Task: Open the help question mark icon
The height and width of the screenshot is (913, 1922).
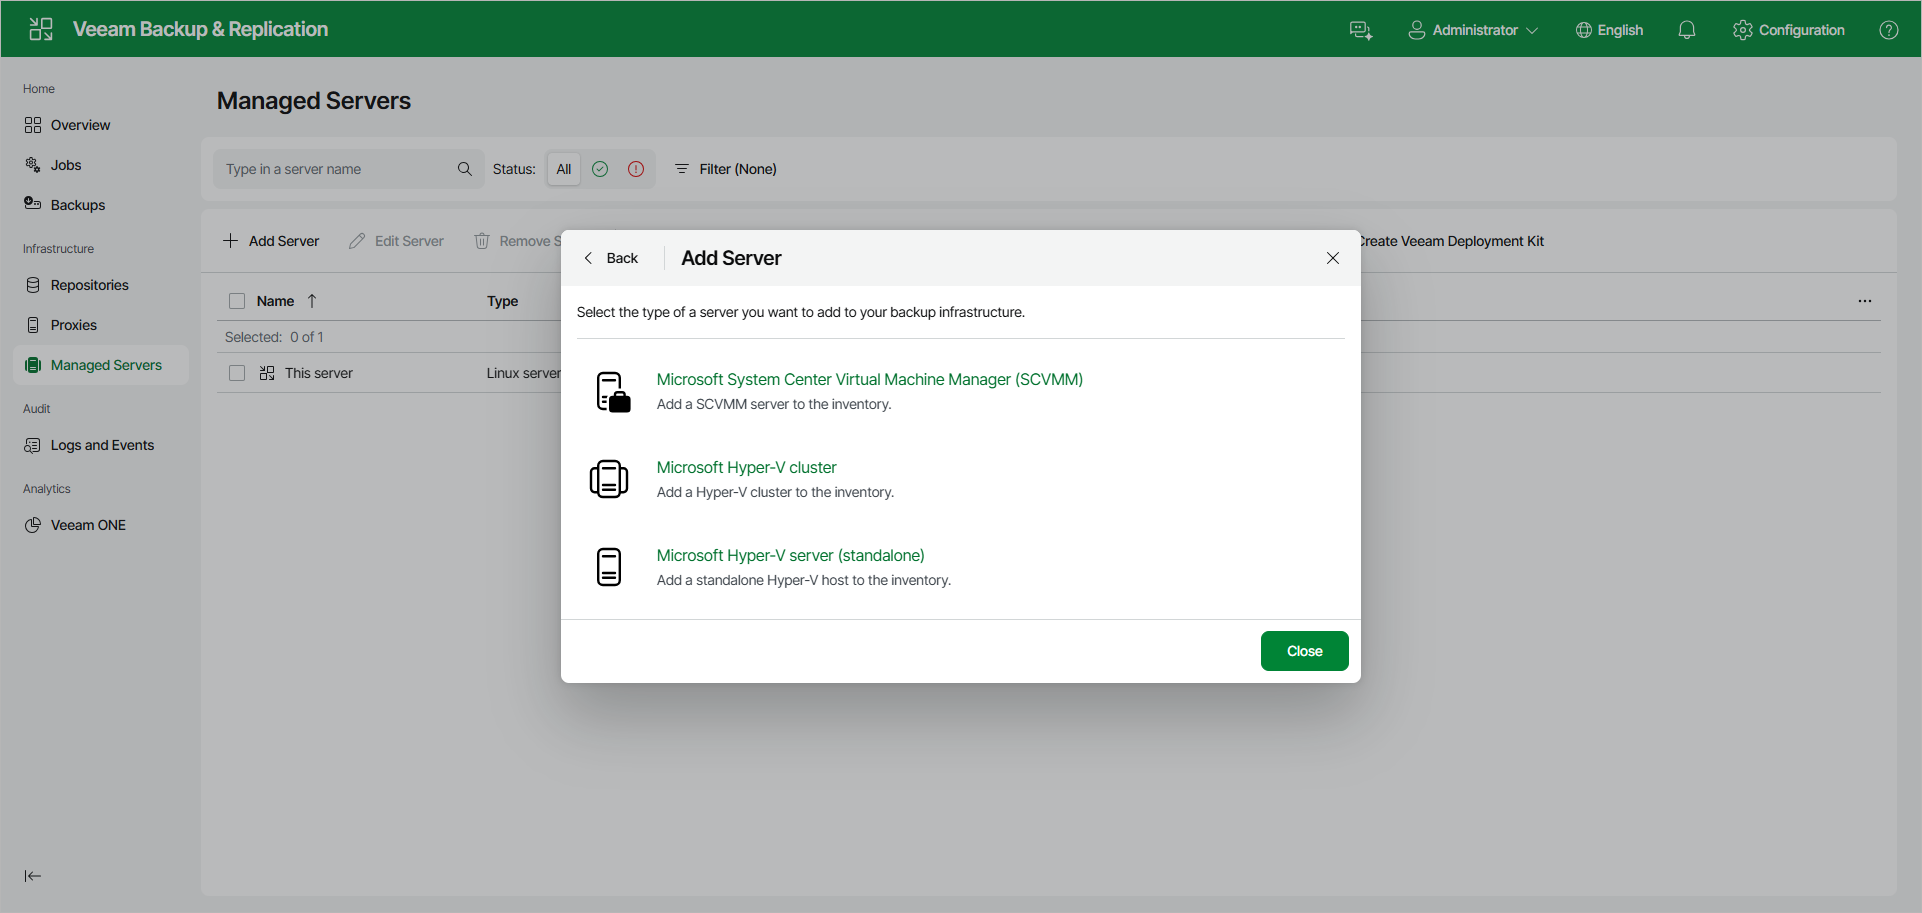Action: pos(1889,30)
